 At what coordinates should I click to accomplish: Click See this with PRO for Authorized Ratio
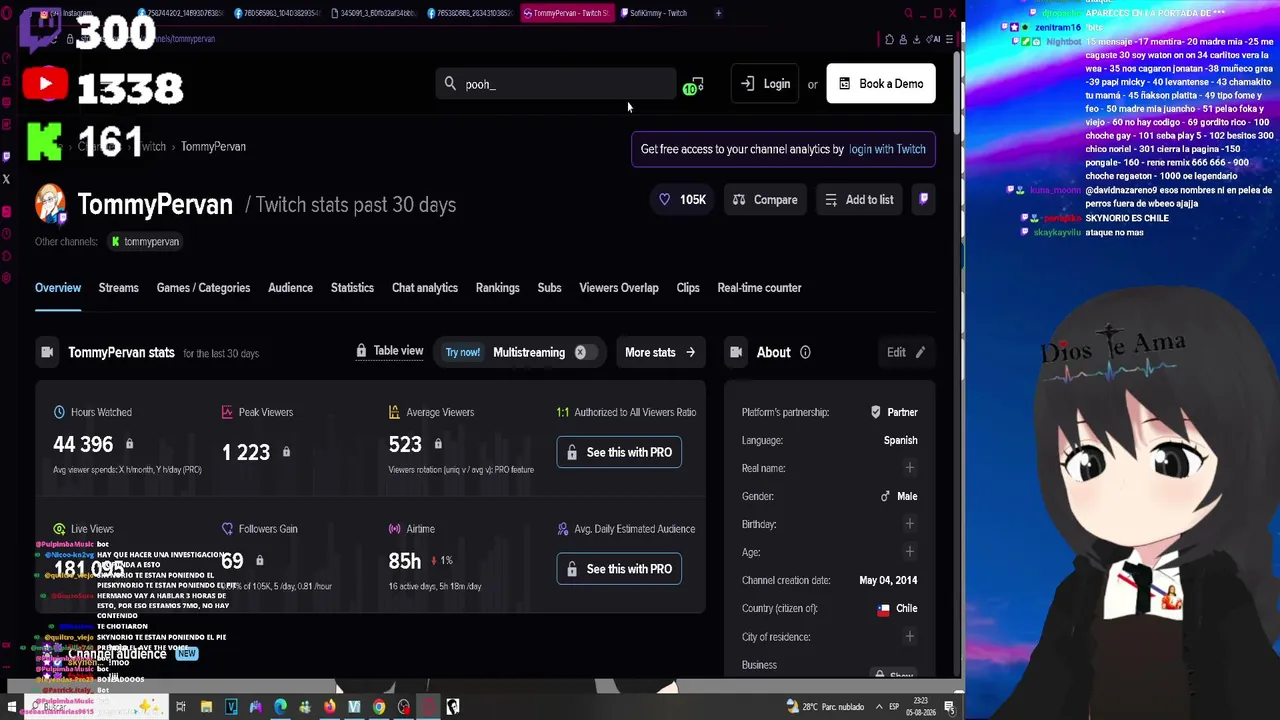(x=619, y=452)
